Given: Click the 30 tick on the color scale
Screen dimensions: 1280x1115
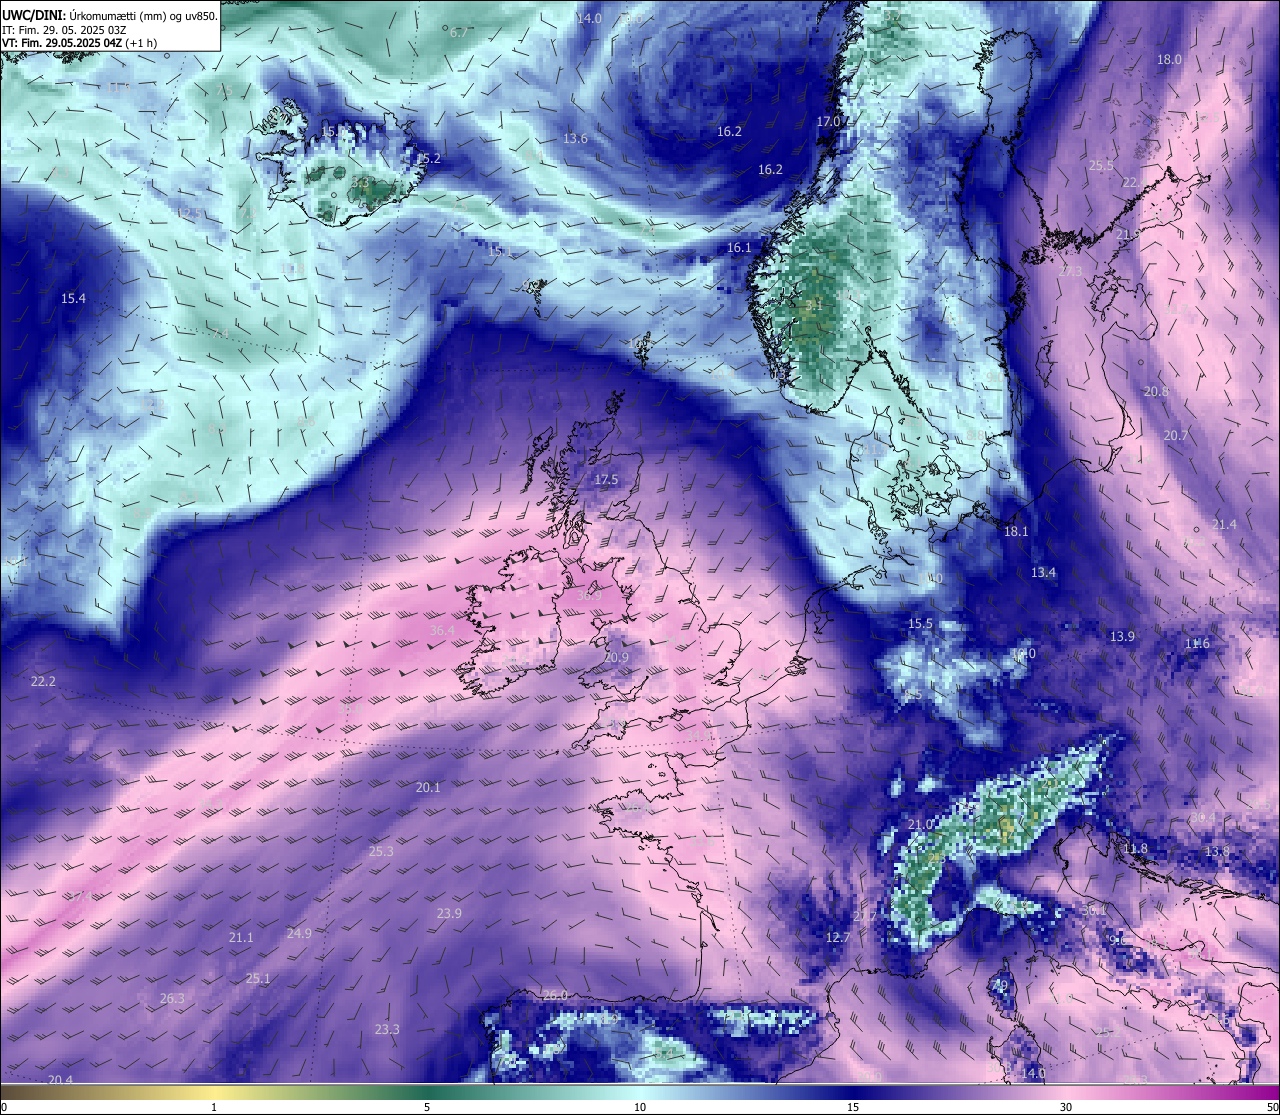Looking at the screenshot, I should coord(1066,1107).
